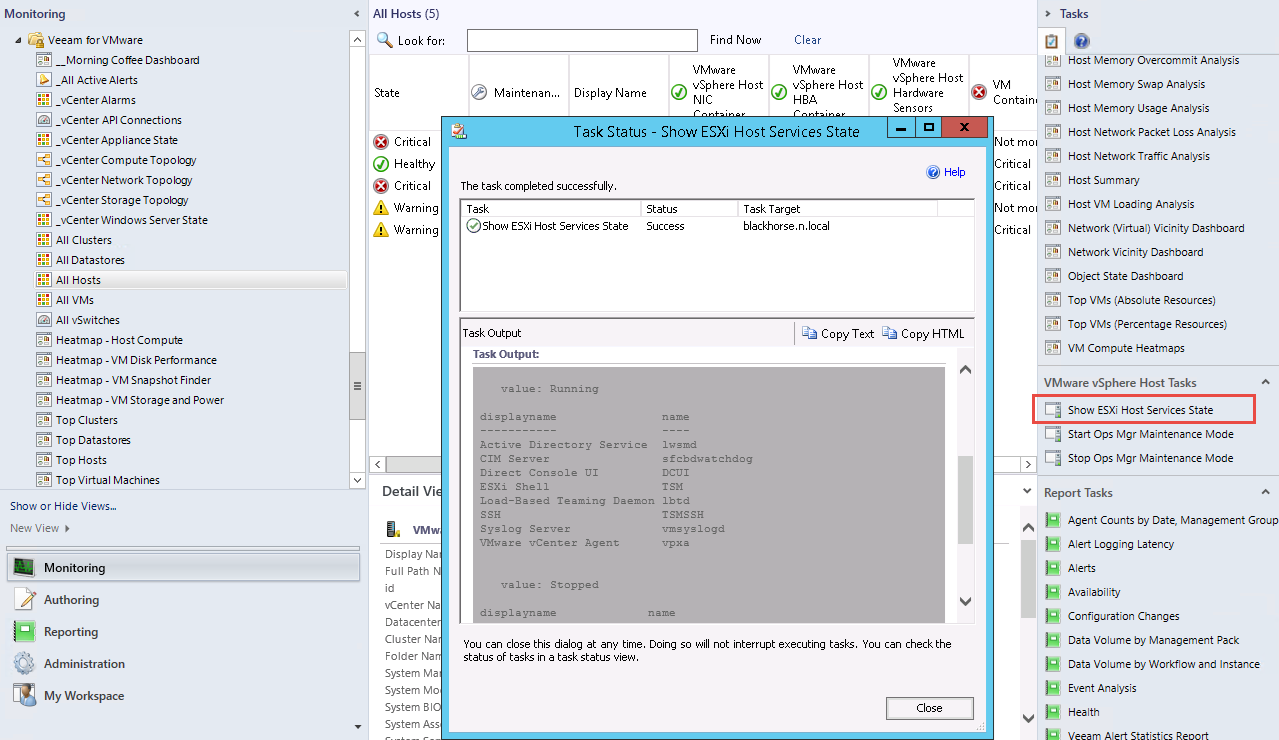Click the Close button in Task Status dialog
The height and width of the screenshot is (740, 1279).
click(929, 708)
